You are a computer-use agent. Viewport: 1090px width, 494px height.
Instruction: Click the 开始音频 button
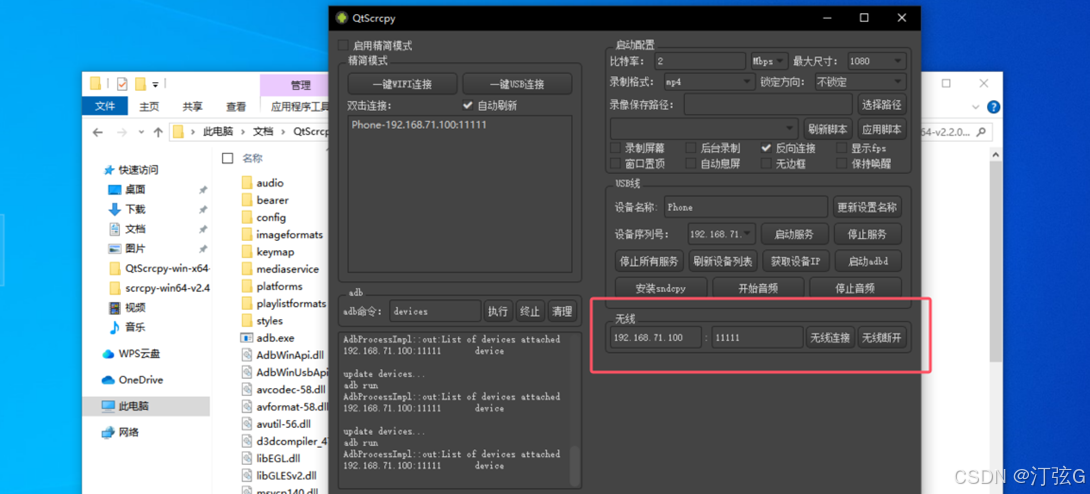pos(757,288)
